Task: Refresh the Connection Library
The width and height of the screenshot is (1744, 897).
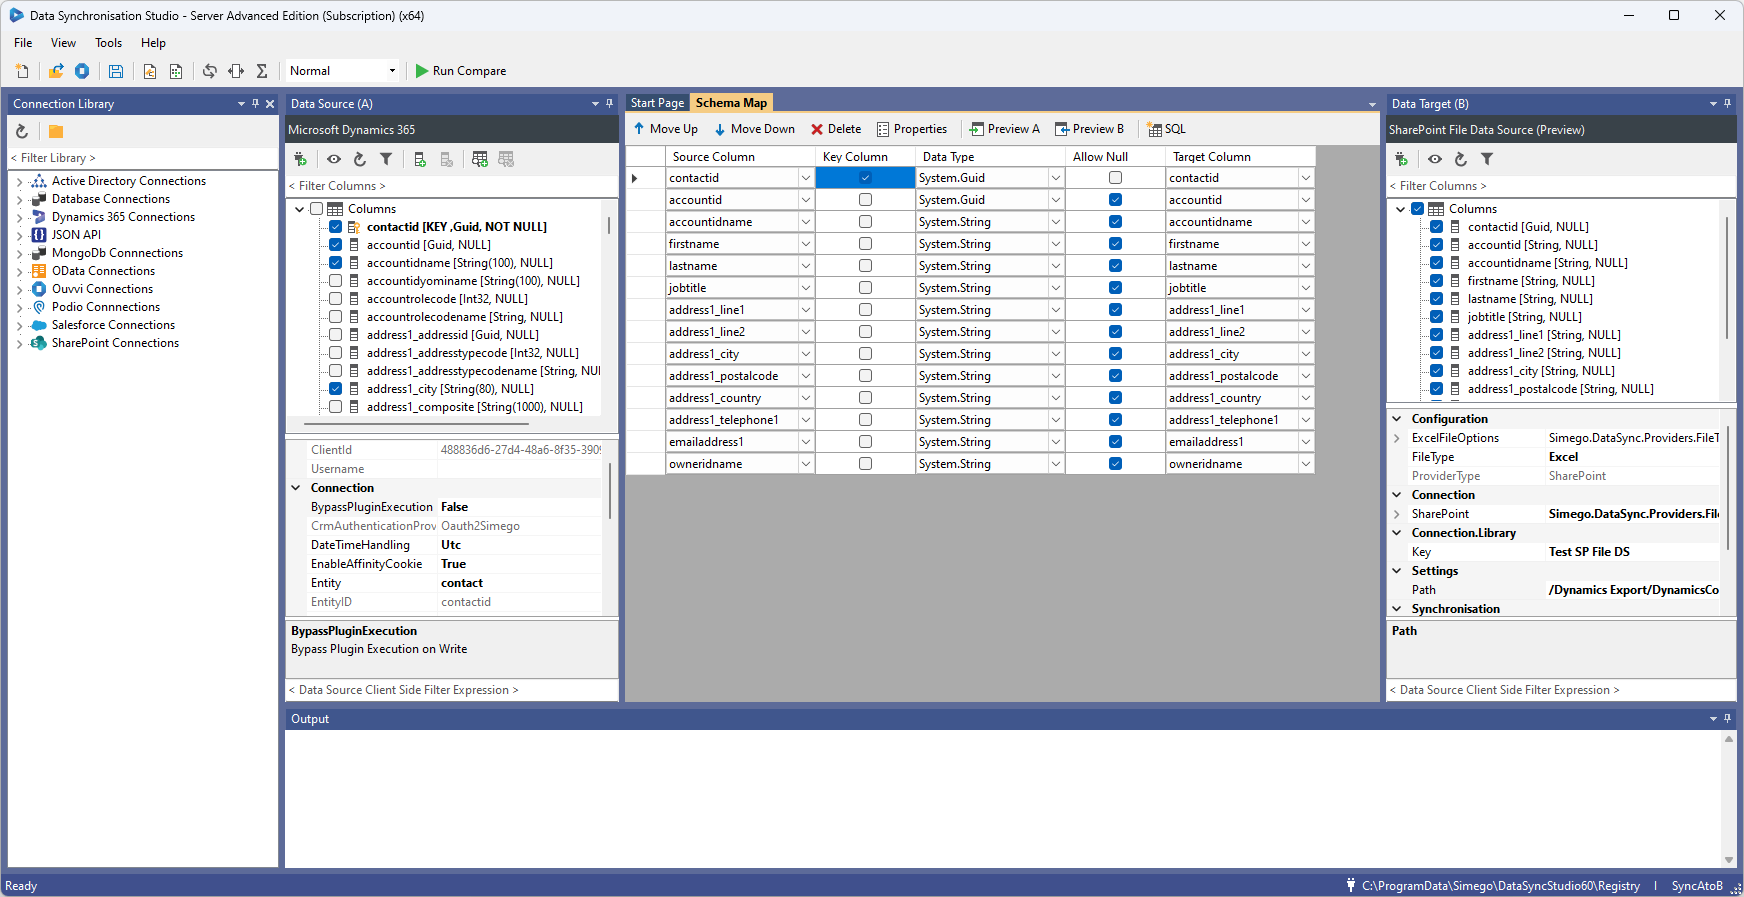Action: point(22,131)
